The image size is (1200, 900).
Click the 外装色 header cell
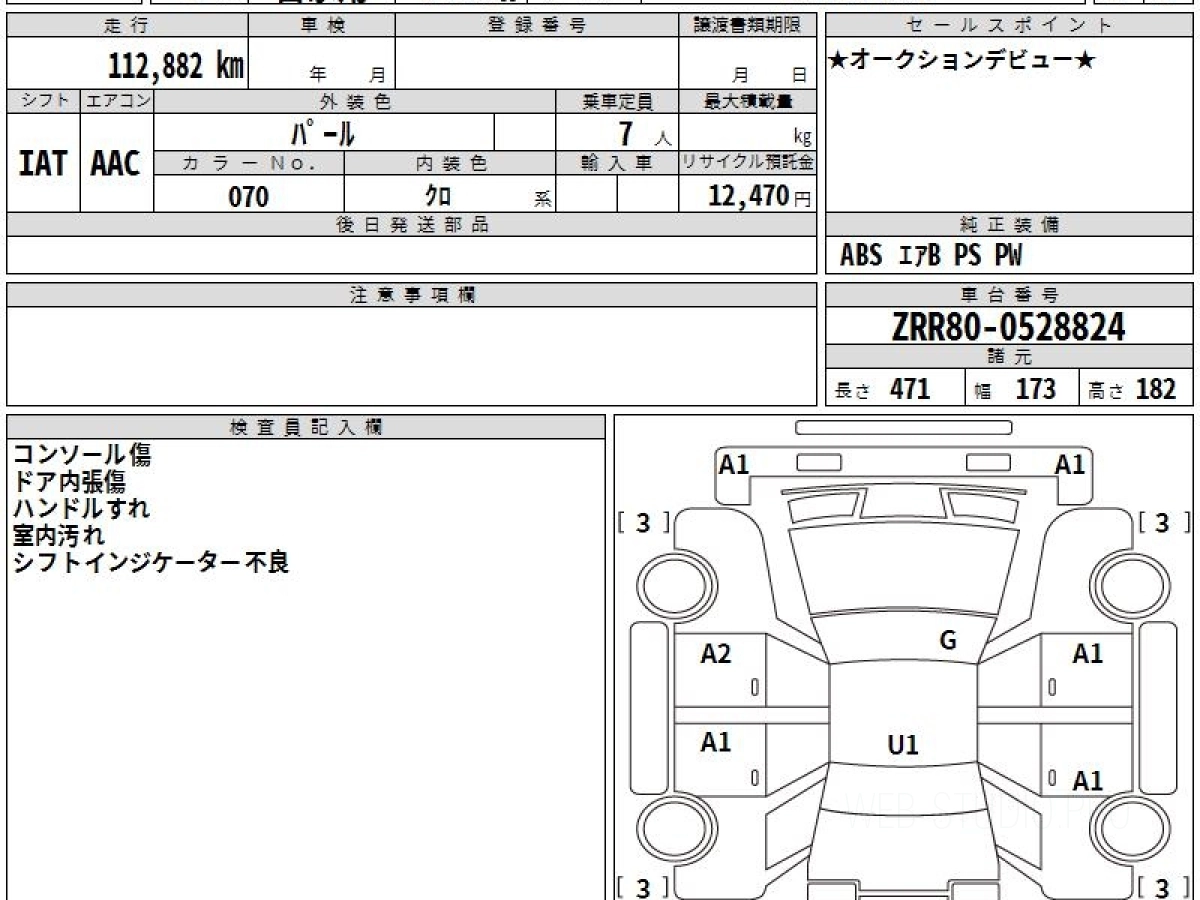coord(355,101)
